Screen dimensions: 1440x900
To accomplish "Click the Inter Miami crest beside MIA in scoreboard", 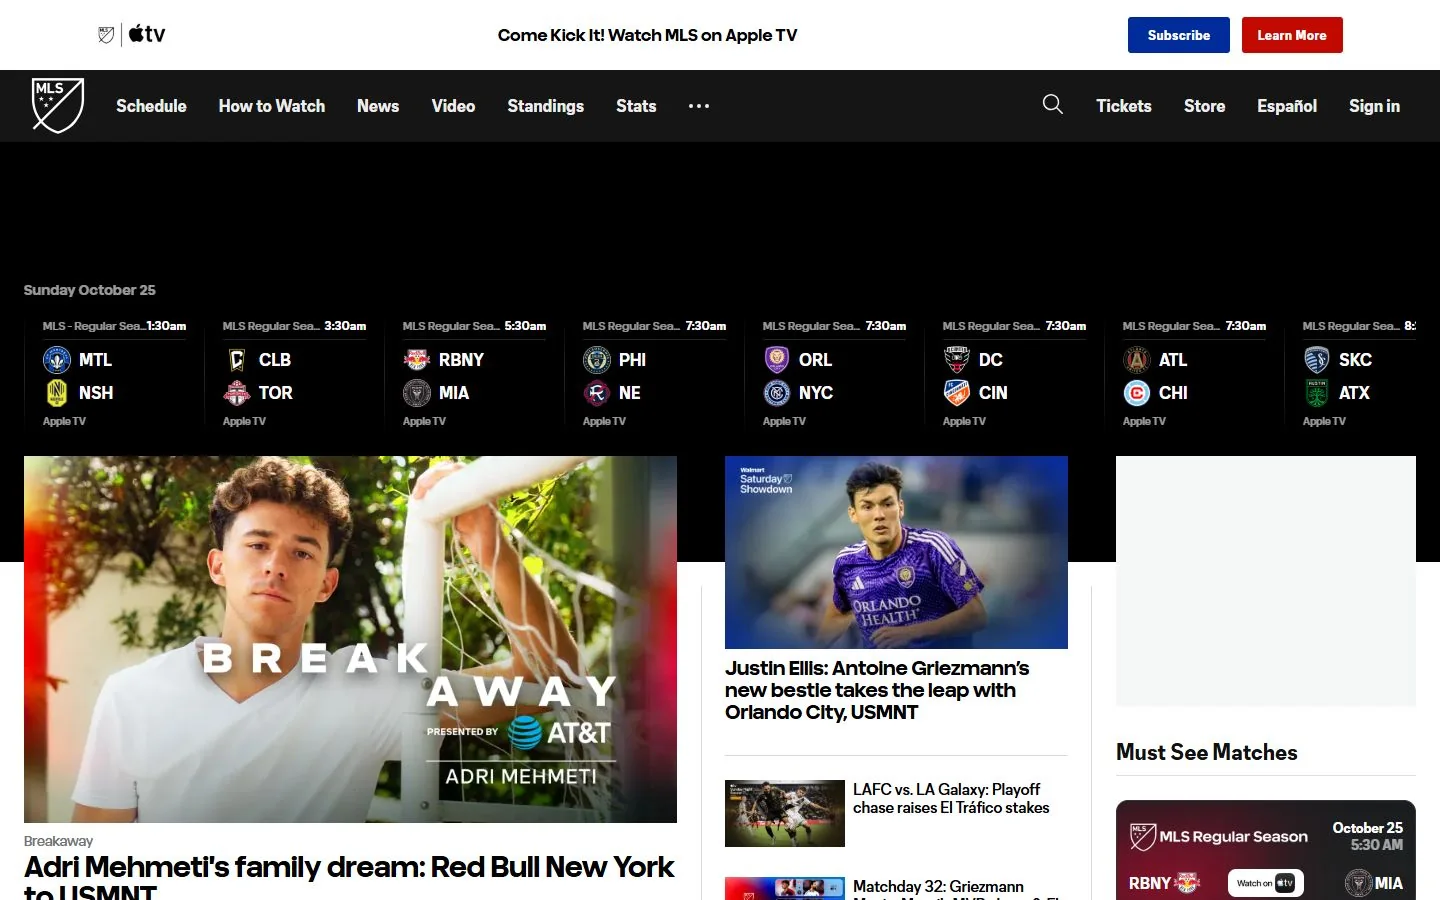I will (x=417, y=393).
